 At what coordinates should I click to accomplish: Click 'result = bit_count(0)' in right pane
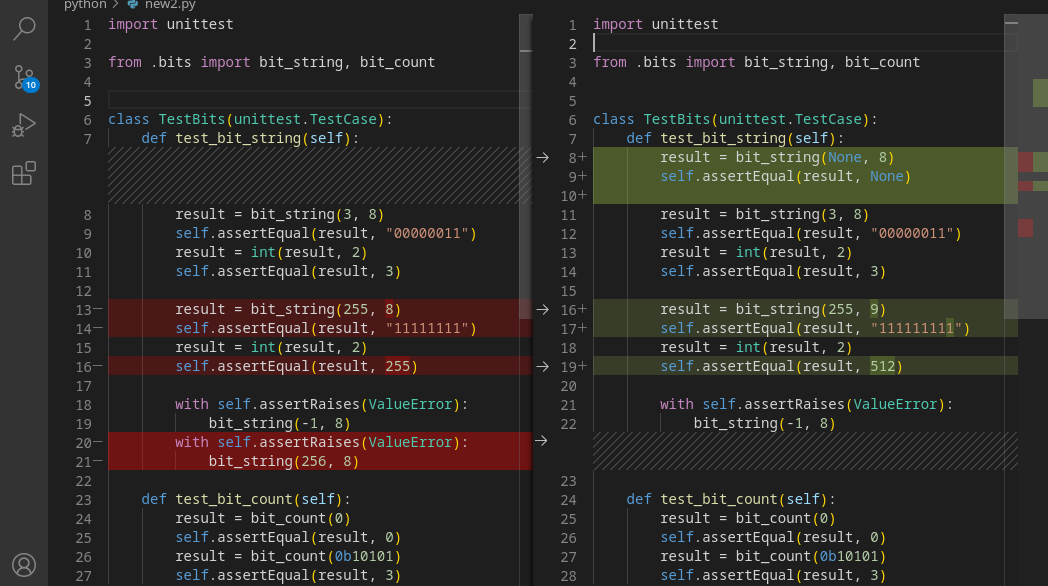coord(748,518)
